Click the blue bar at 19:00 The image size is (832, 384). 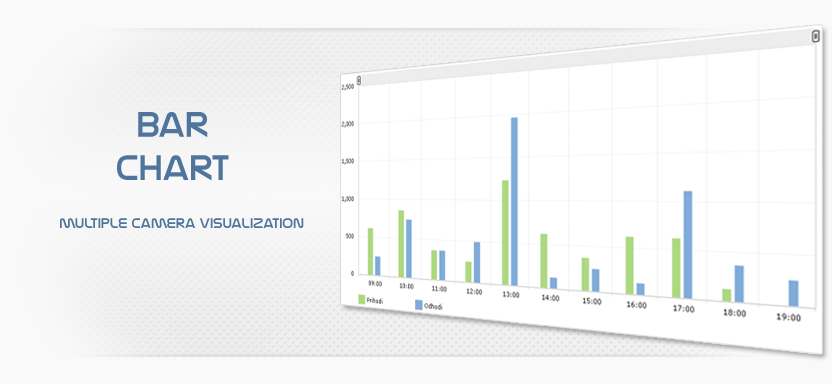click(x=793, y=293)
